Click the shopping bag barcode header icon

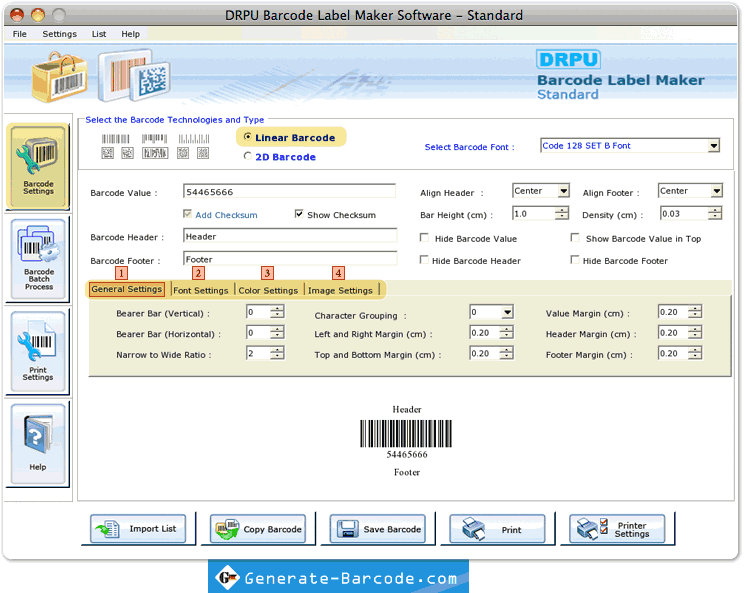point(60,78)
